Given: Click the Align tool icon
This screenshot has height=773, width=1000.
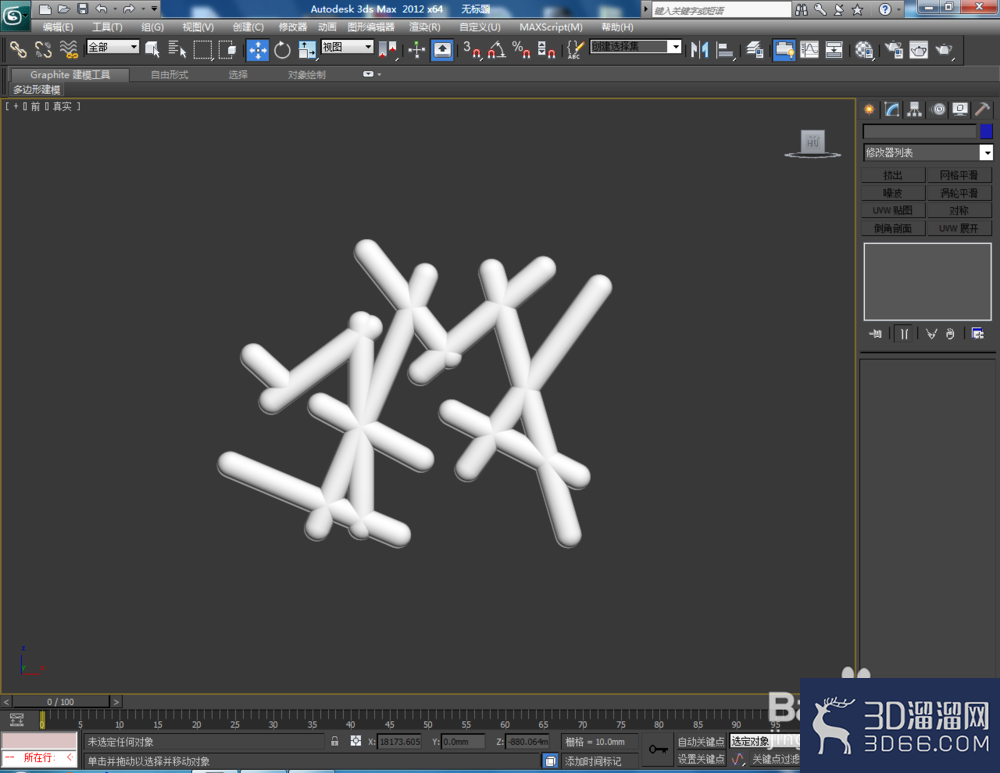Looking at the screenshot, I should [x=725, y=50].
